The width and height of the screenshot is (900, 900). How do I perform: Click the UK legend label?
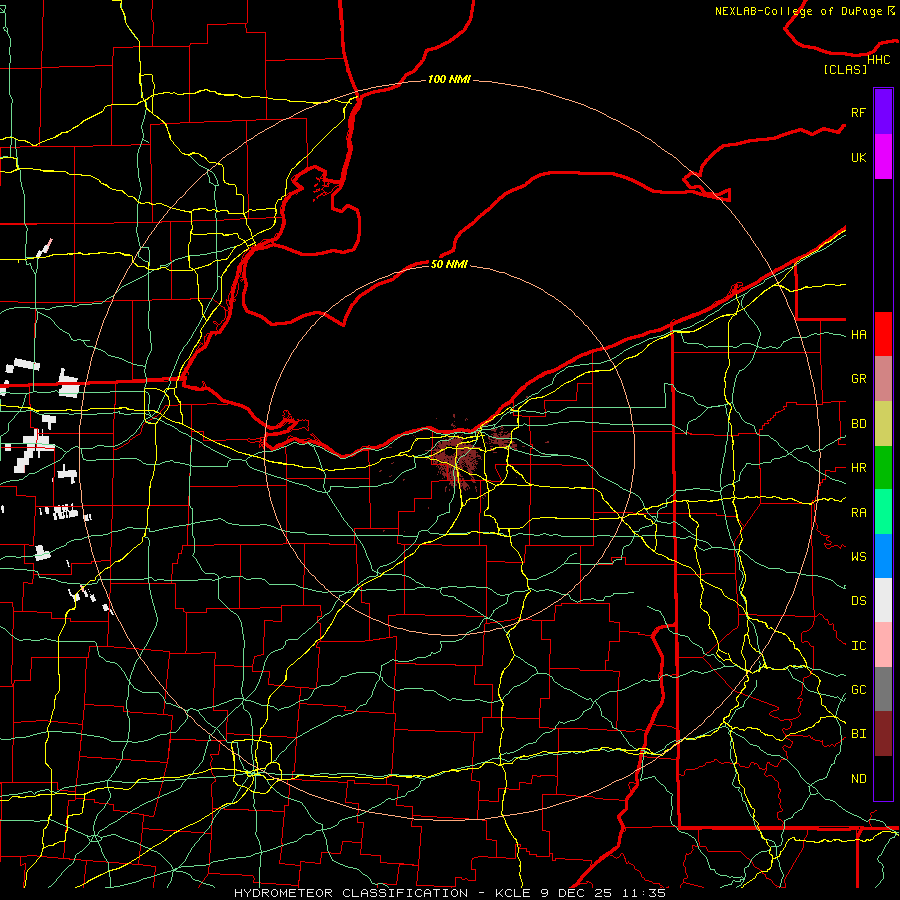point(859,157)
